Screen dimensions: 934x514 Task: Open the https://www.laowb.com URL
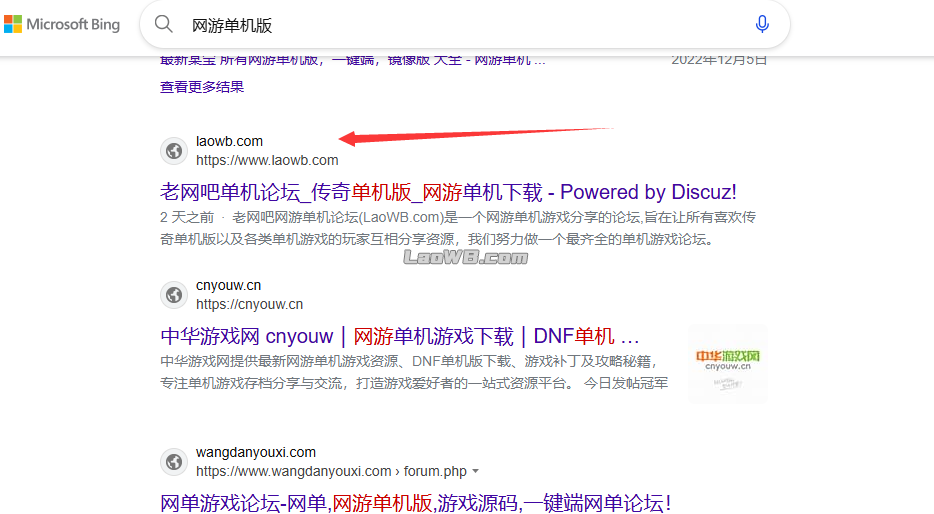tap(267, 160)
